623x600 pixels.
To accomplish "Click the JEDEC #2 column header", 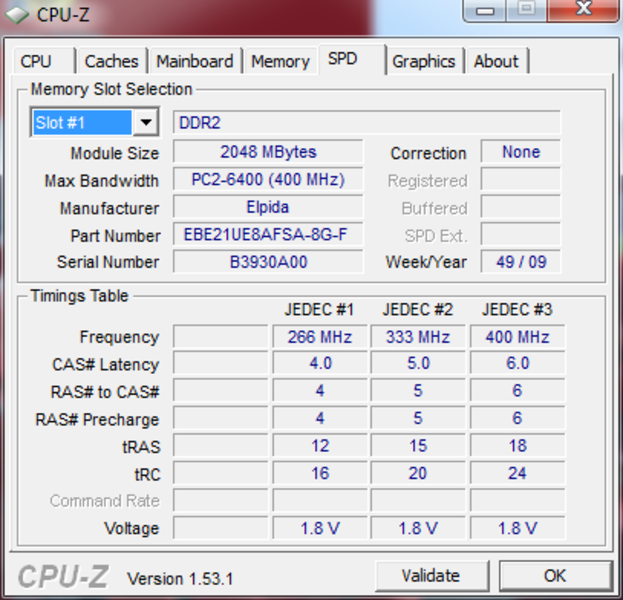I will pos(418,310).
